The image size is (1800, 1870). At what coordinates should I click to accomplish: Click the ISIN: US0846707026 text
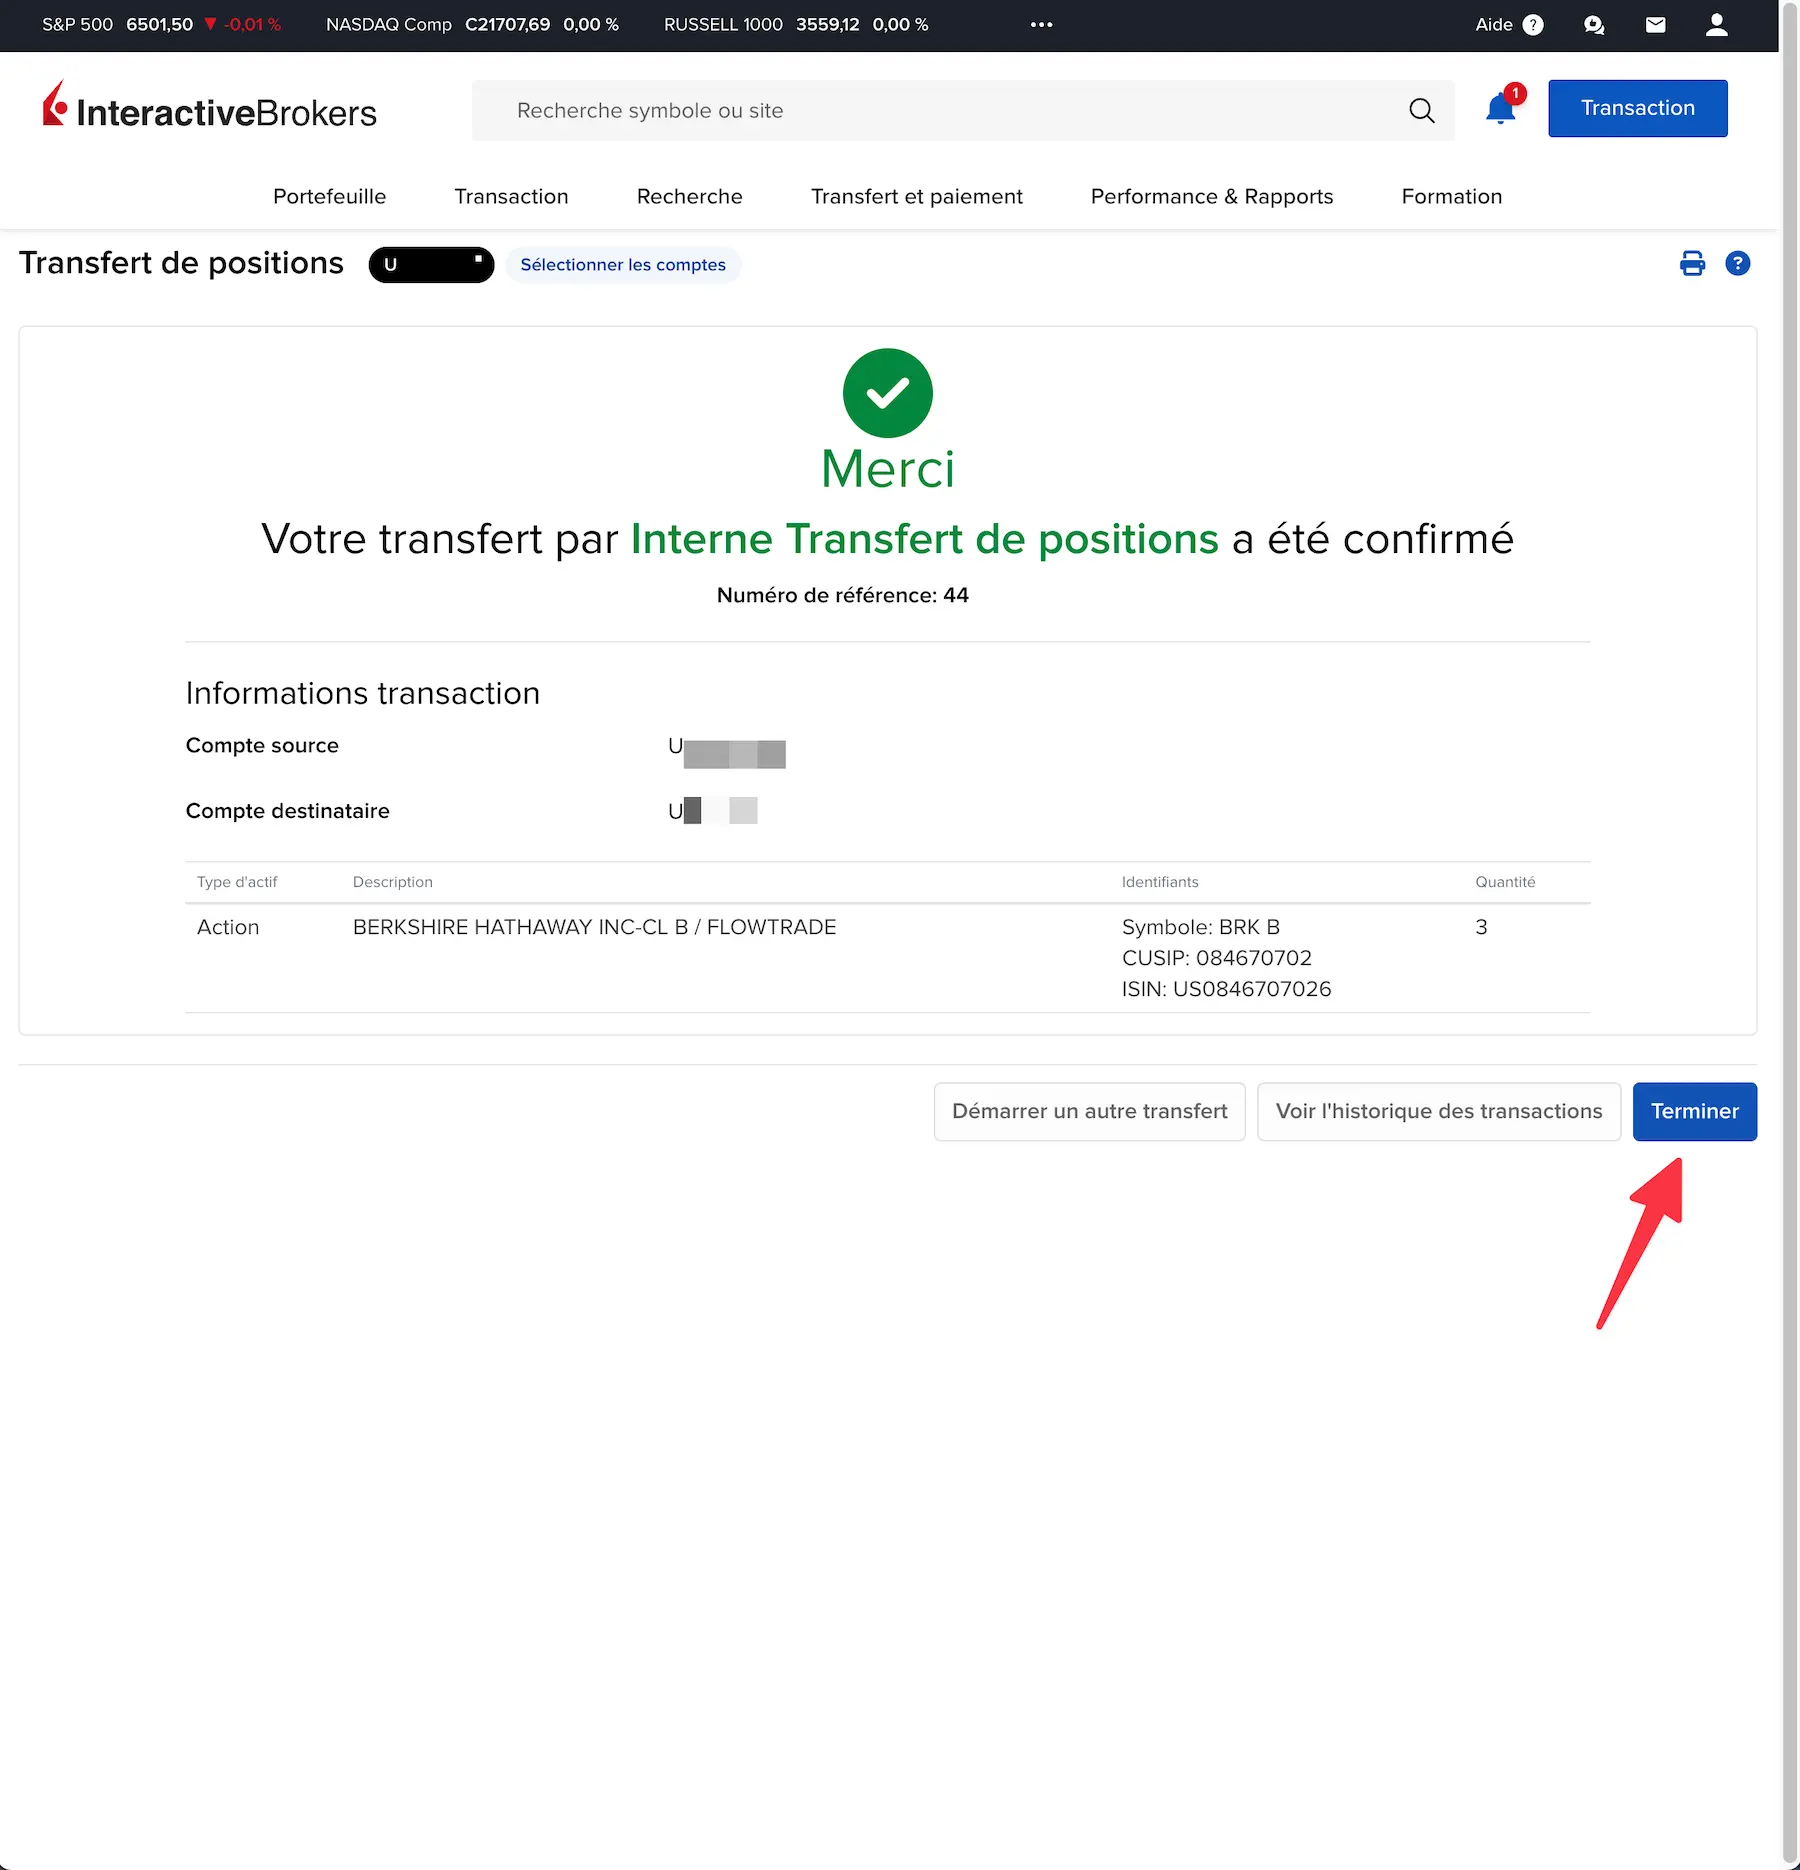click(1227, 989)
